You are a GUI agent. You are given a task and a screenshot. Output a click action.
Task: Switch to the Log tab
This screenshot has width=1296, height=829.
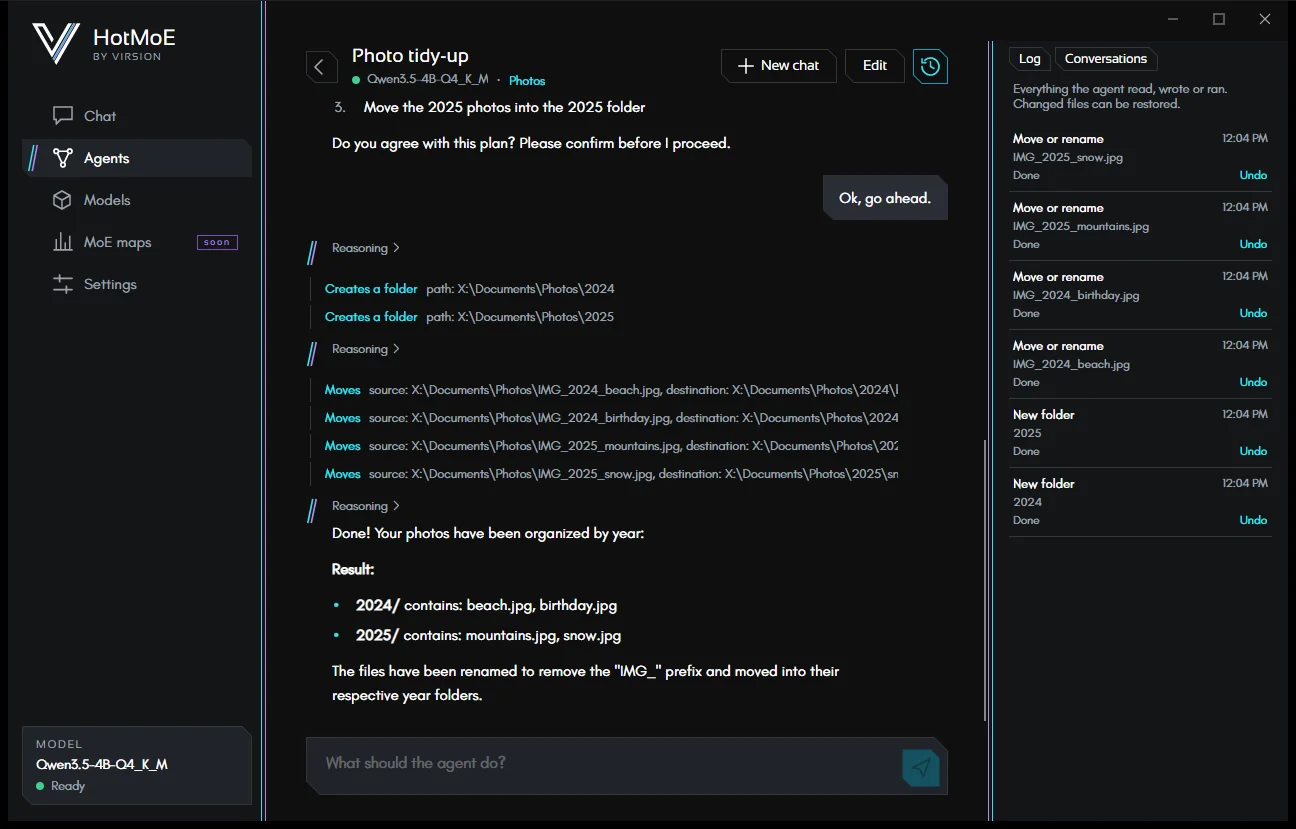click(1029, 59)
